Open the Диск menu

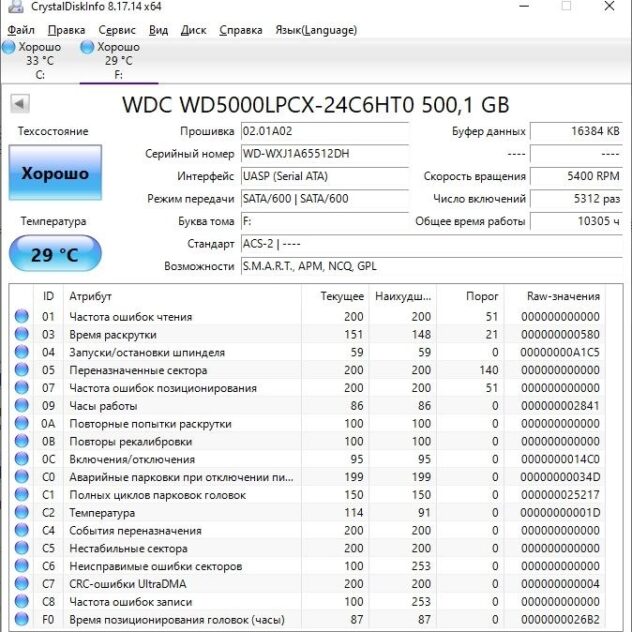tap(193, 30)
